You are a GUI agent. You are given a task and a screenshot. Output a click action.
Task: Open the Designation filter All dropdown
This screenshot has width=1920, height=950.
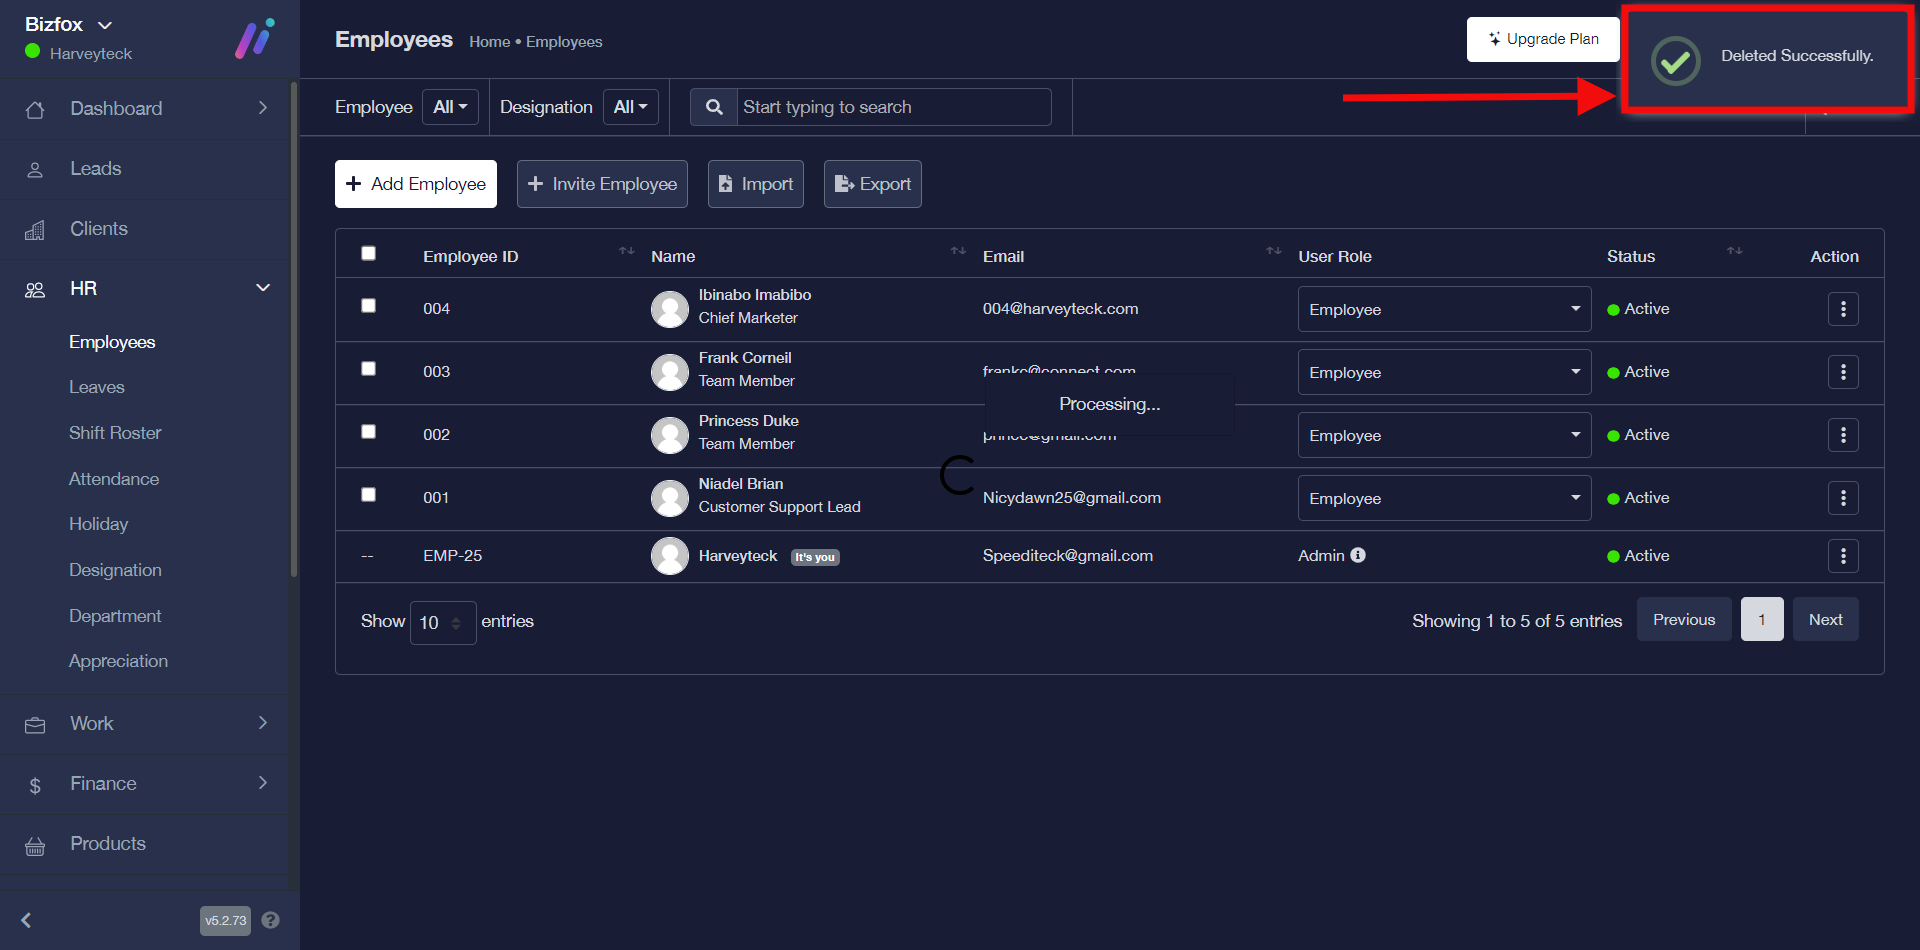[x=630, y=107]
